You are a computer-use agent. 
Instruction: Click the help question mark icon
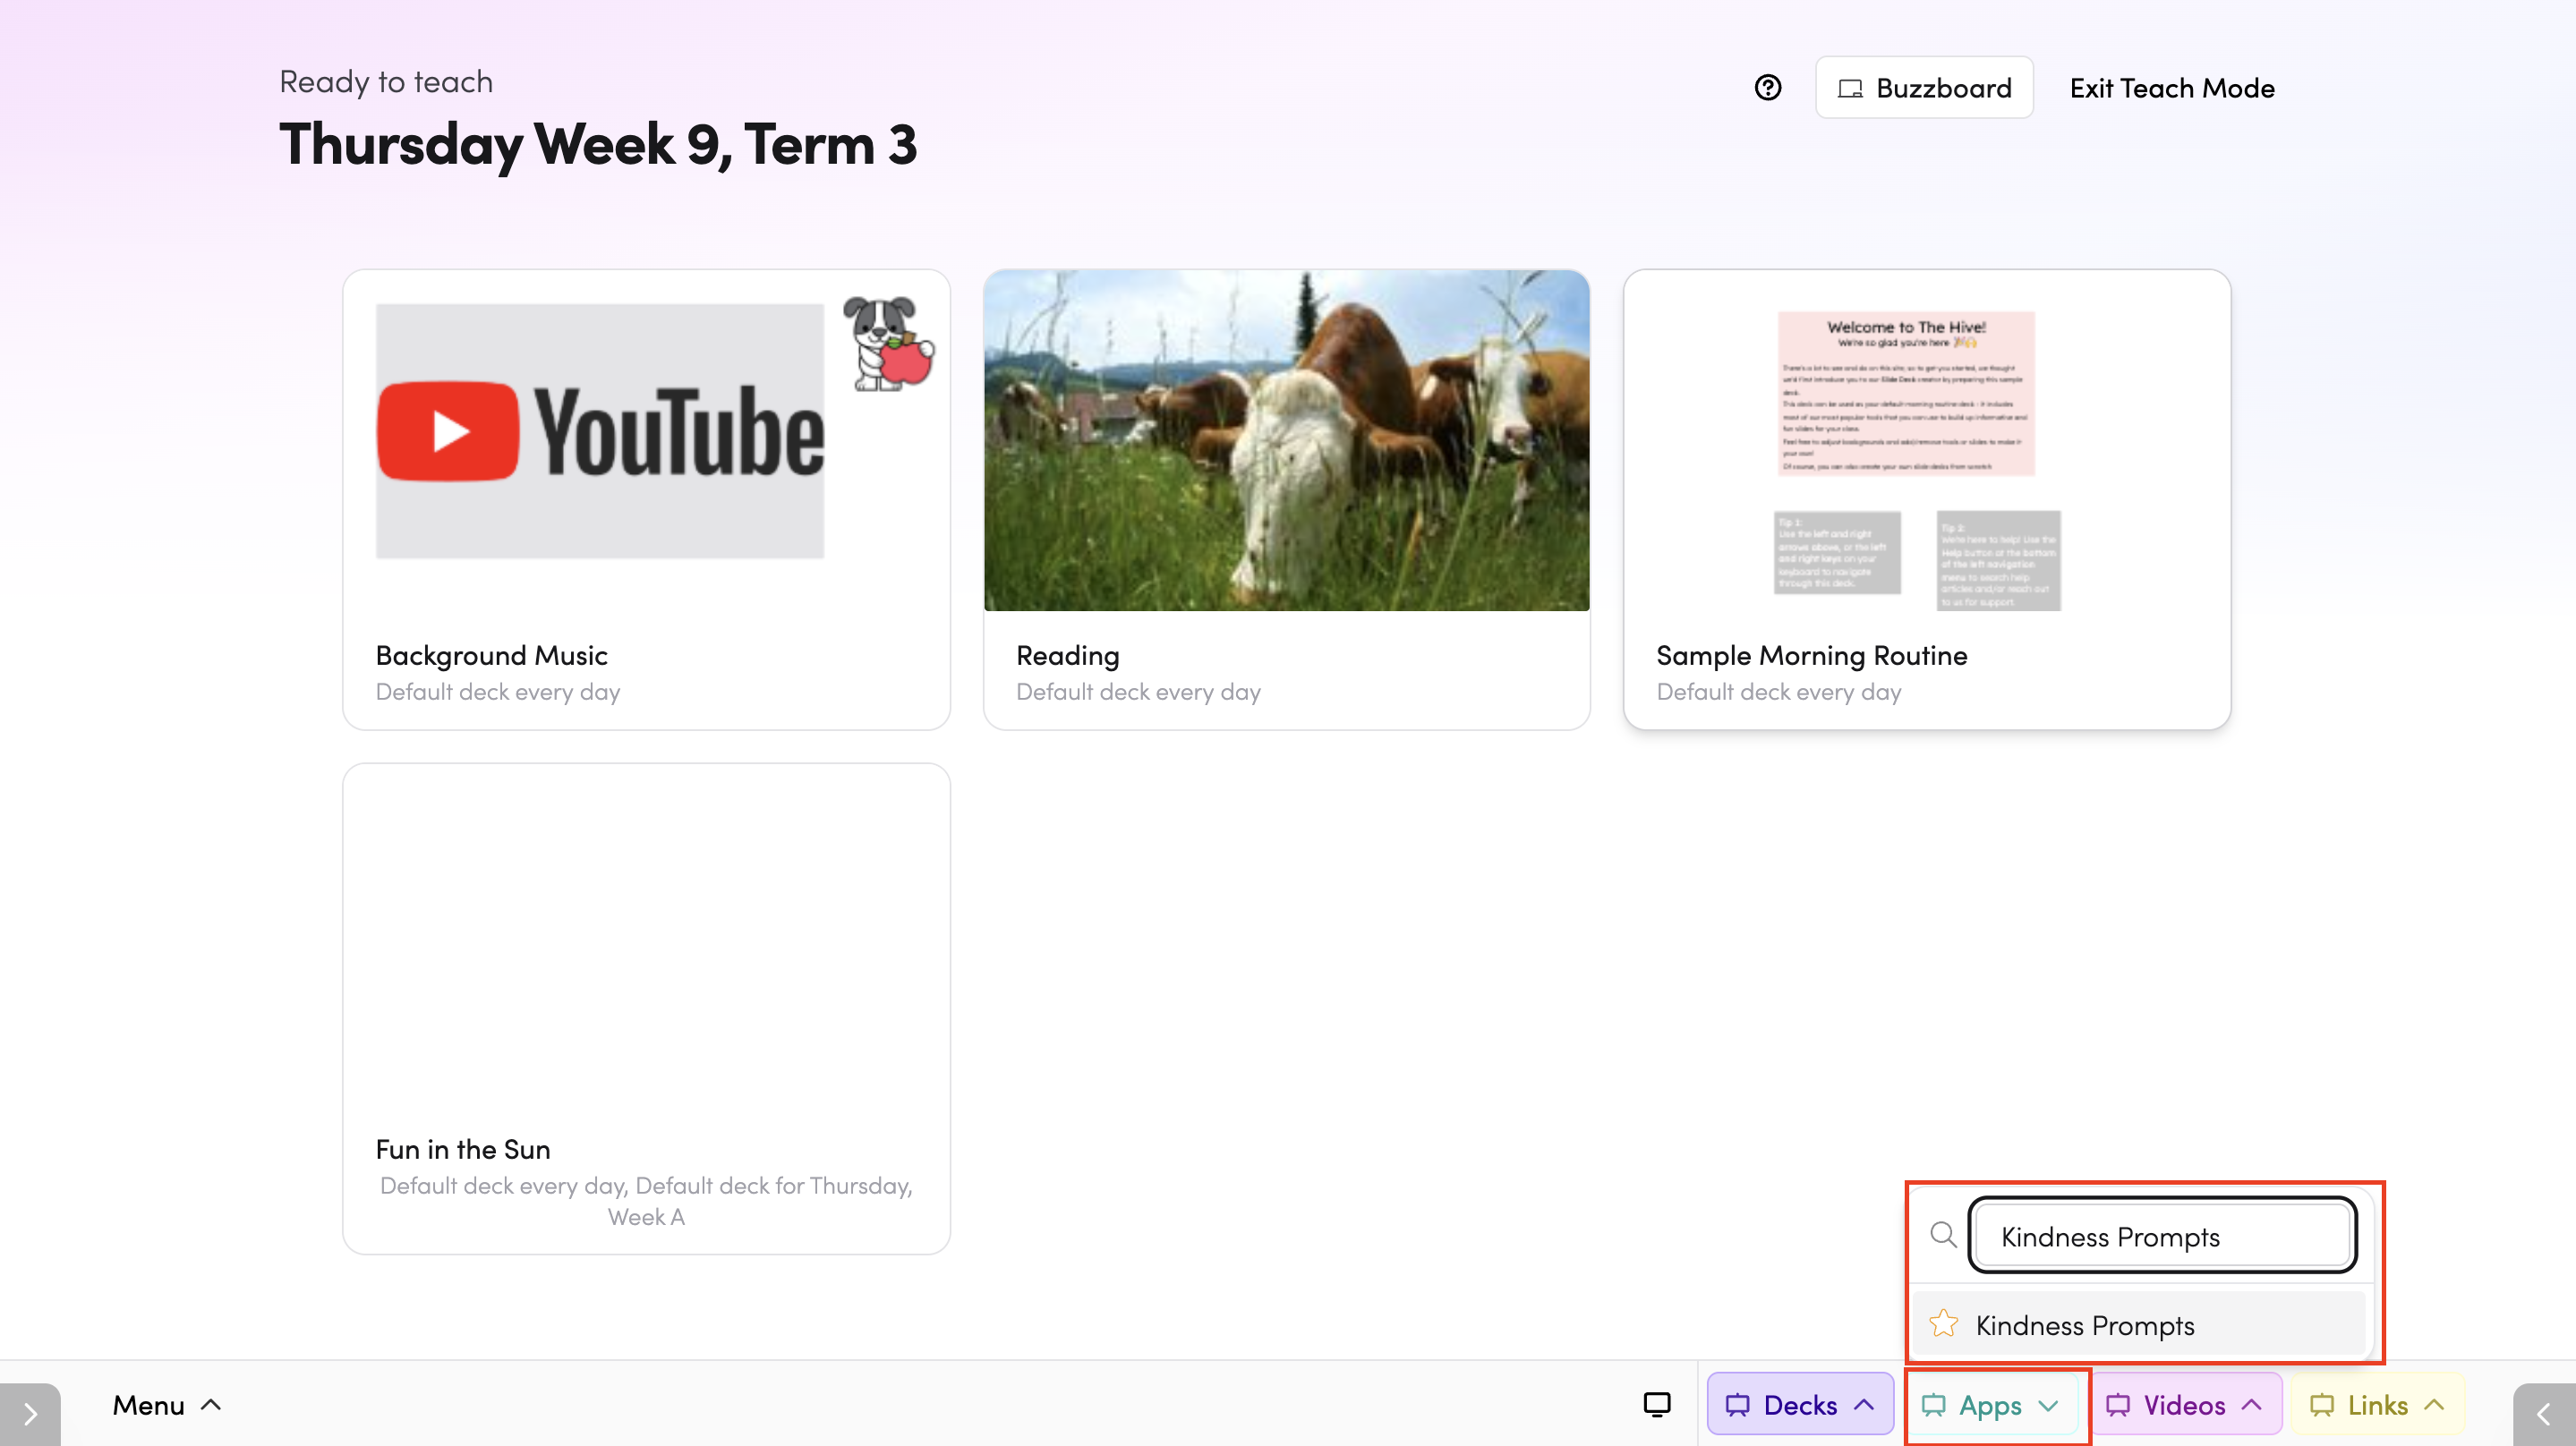pos(1767,88)
